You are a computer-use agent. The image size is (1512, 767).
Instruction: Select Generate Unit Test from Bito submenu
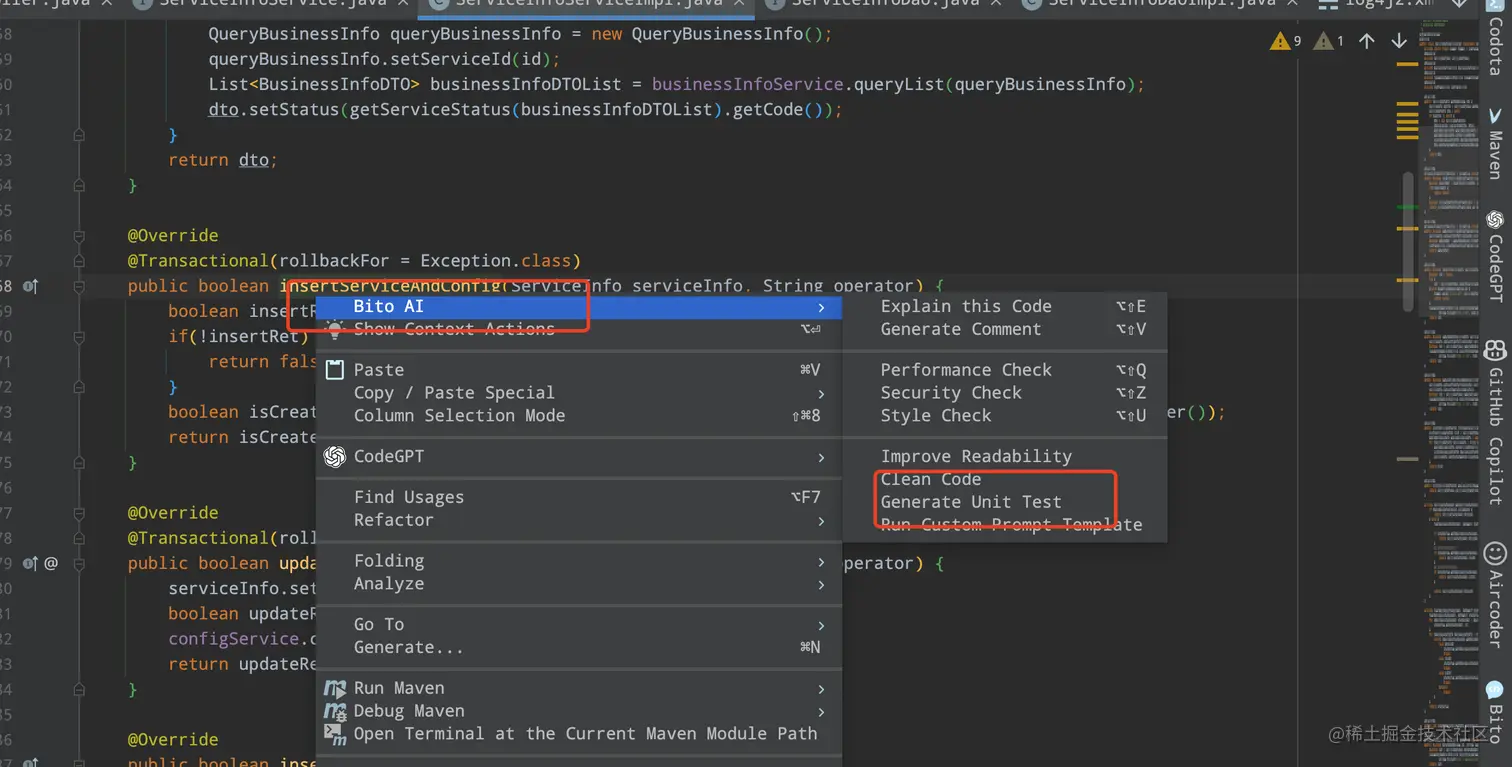[970, 502]
